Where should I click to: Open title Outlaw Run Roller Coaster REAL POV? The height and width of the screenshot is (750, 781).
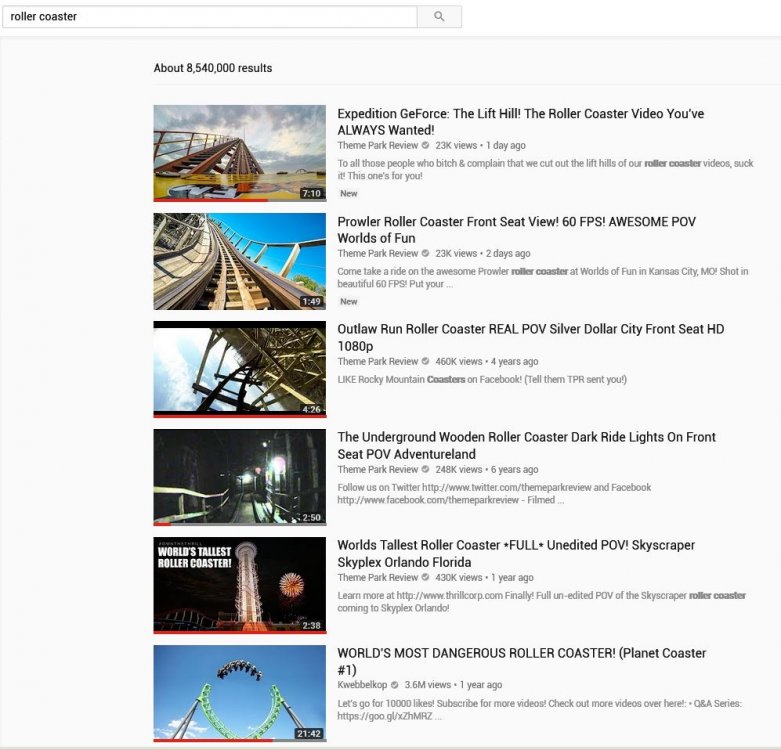pos(530,337)
